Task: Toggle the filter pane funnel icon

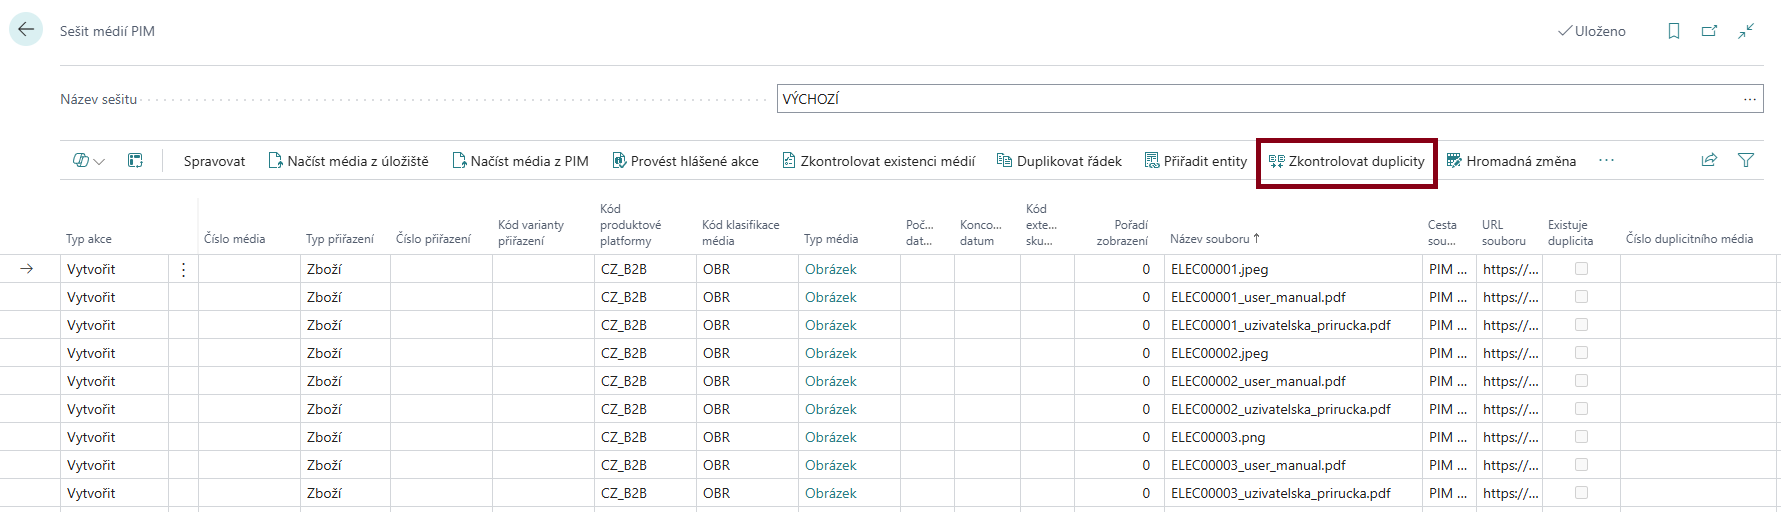Action: pyautogui.click(x=1746, y=160)
